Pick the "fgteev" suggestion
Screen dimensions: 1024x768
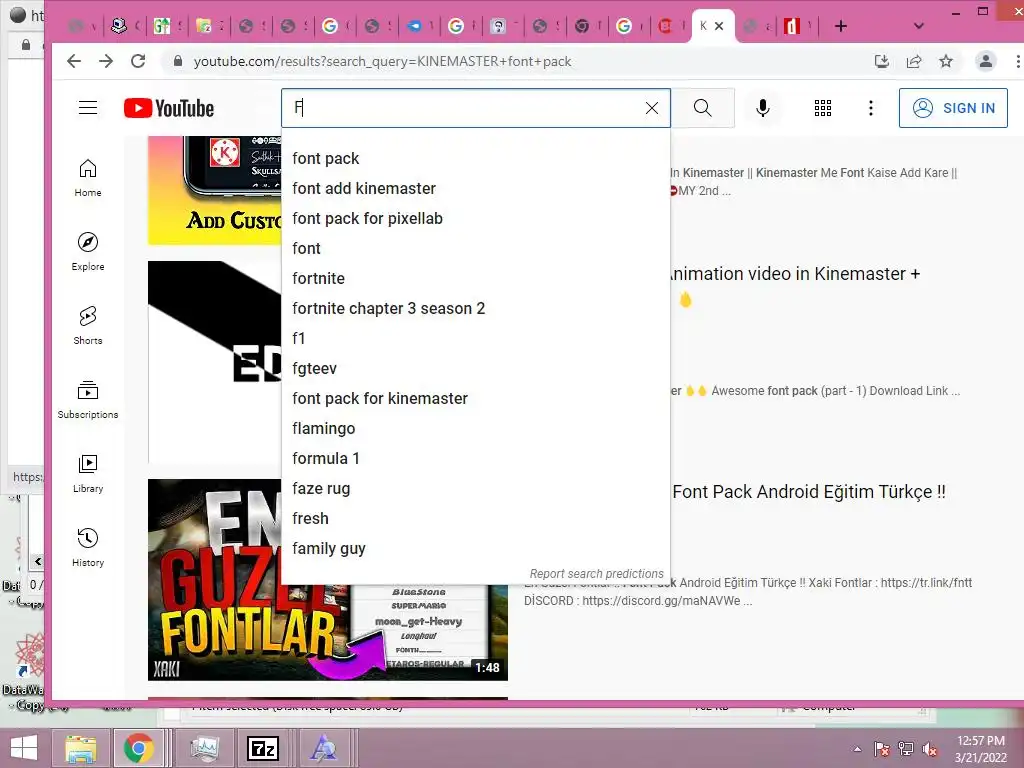click(x=475, y=369)
